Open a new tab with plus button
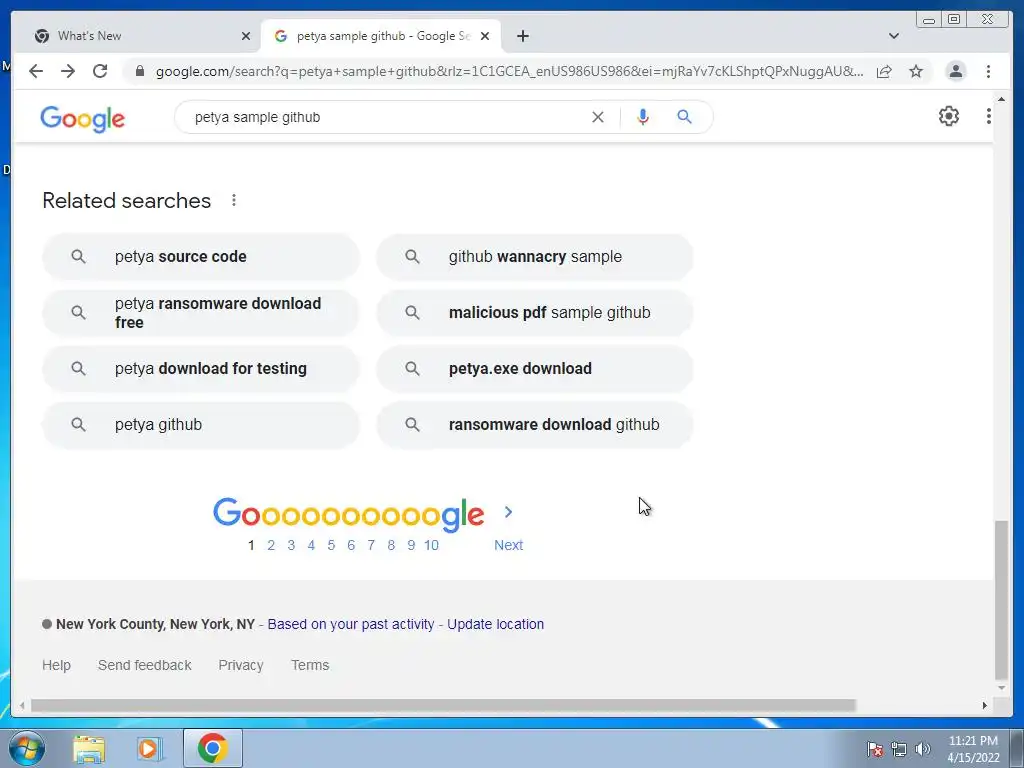Screen dimensions: 1024x768 point(522,36)
